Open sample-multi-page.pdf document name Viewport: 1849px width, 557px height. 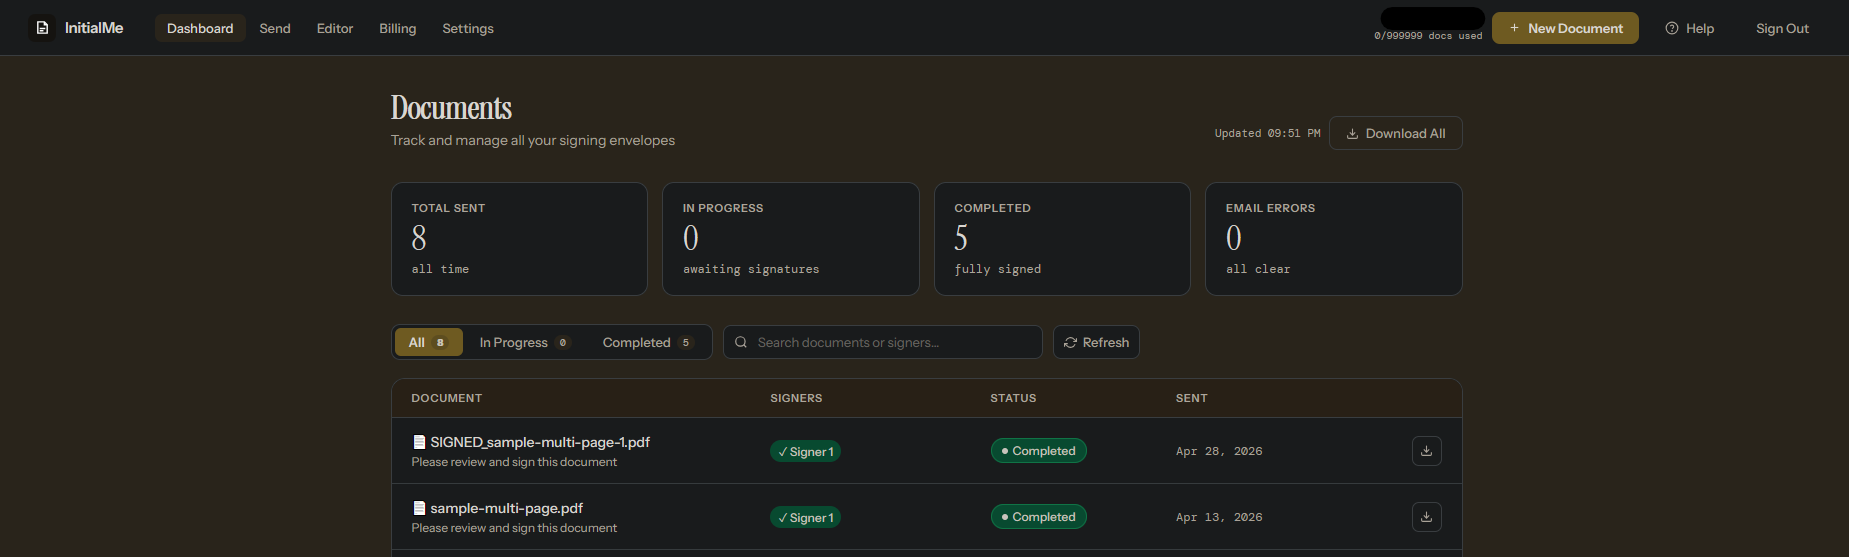506,508
